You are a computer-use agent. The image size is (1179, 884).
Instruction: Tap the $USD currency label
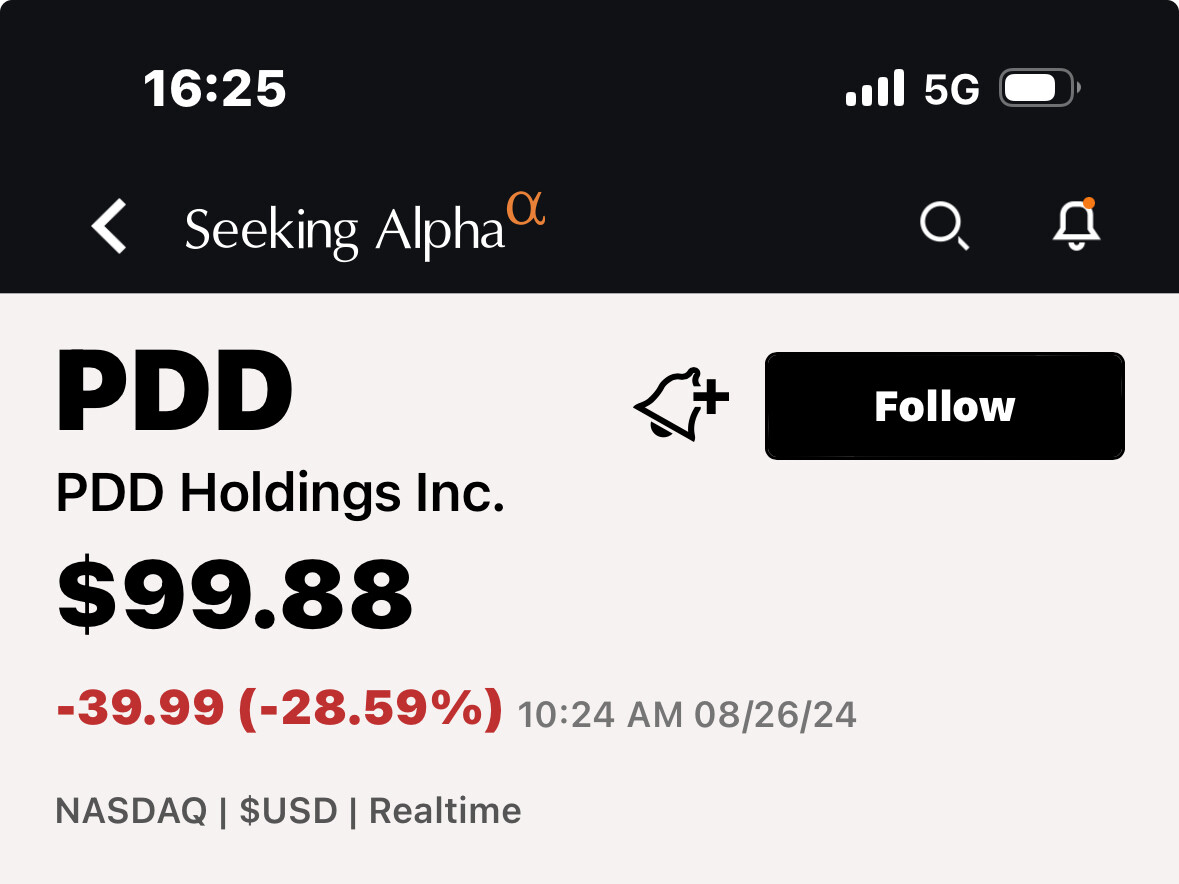pos(288,810)
